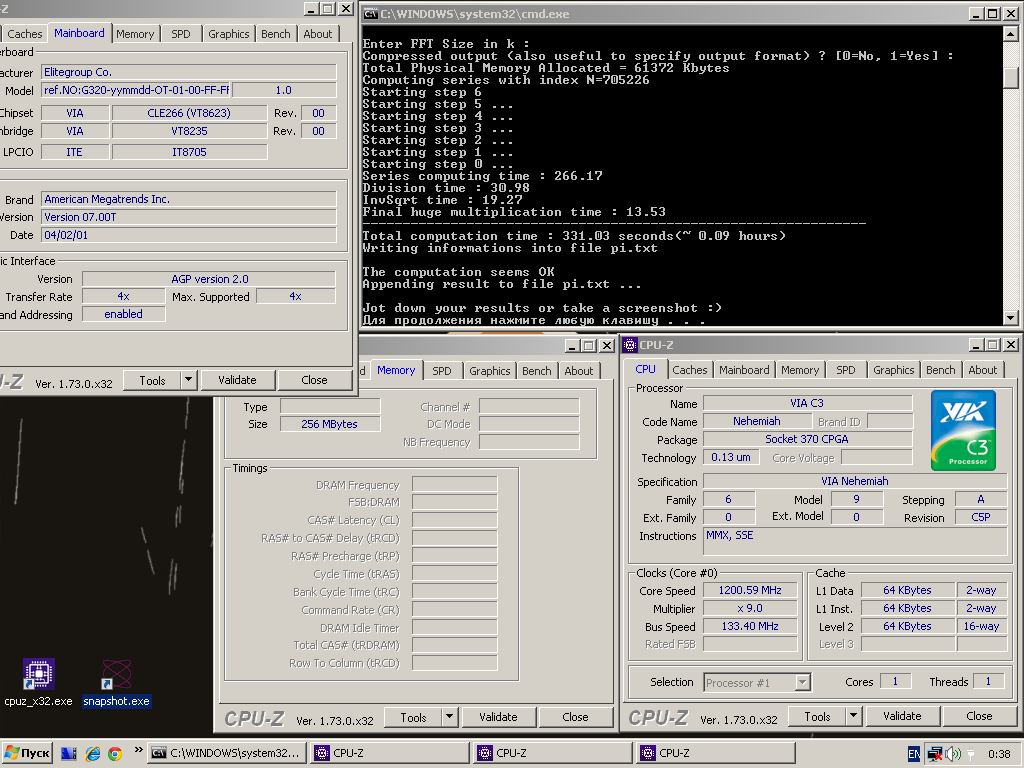Switch to cmd.exe taskbar button
Screen dimensions: 1024x768
pyautogui.click(x=226, y=753)
